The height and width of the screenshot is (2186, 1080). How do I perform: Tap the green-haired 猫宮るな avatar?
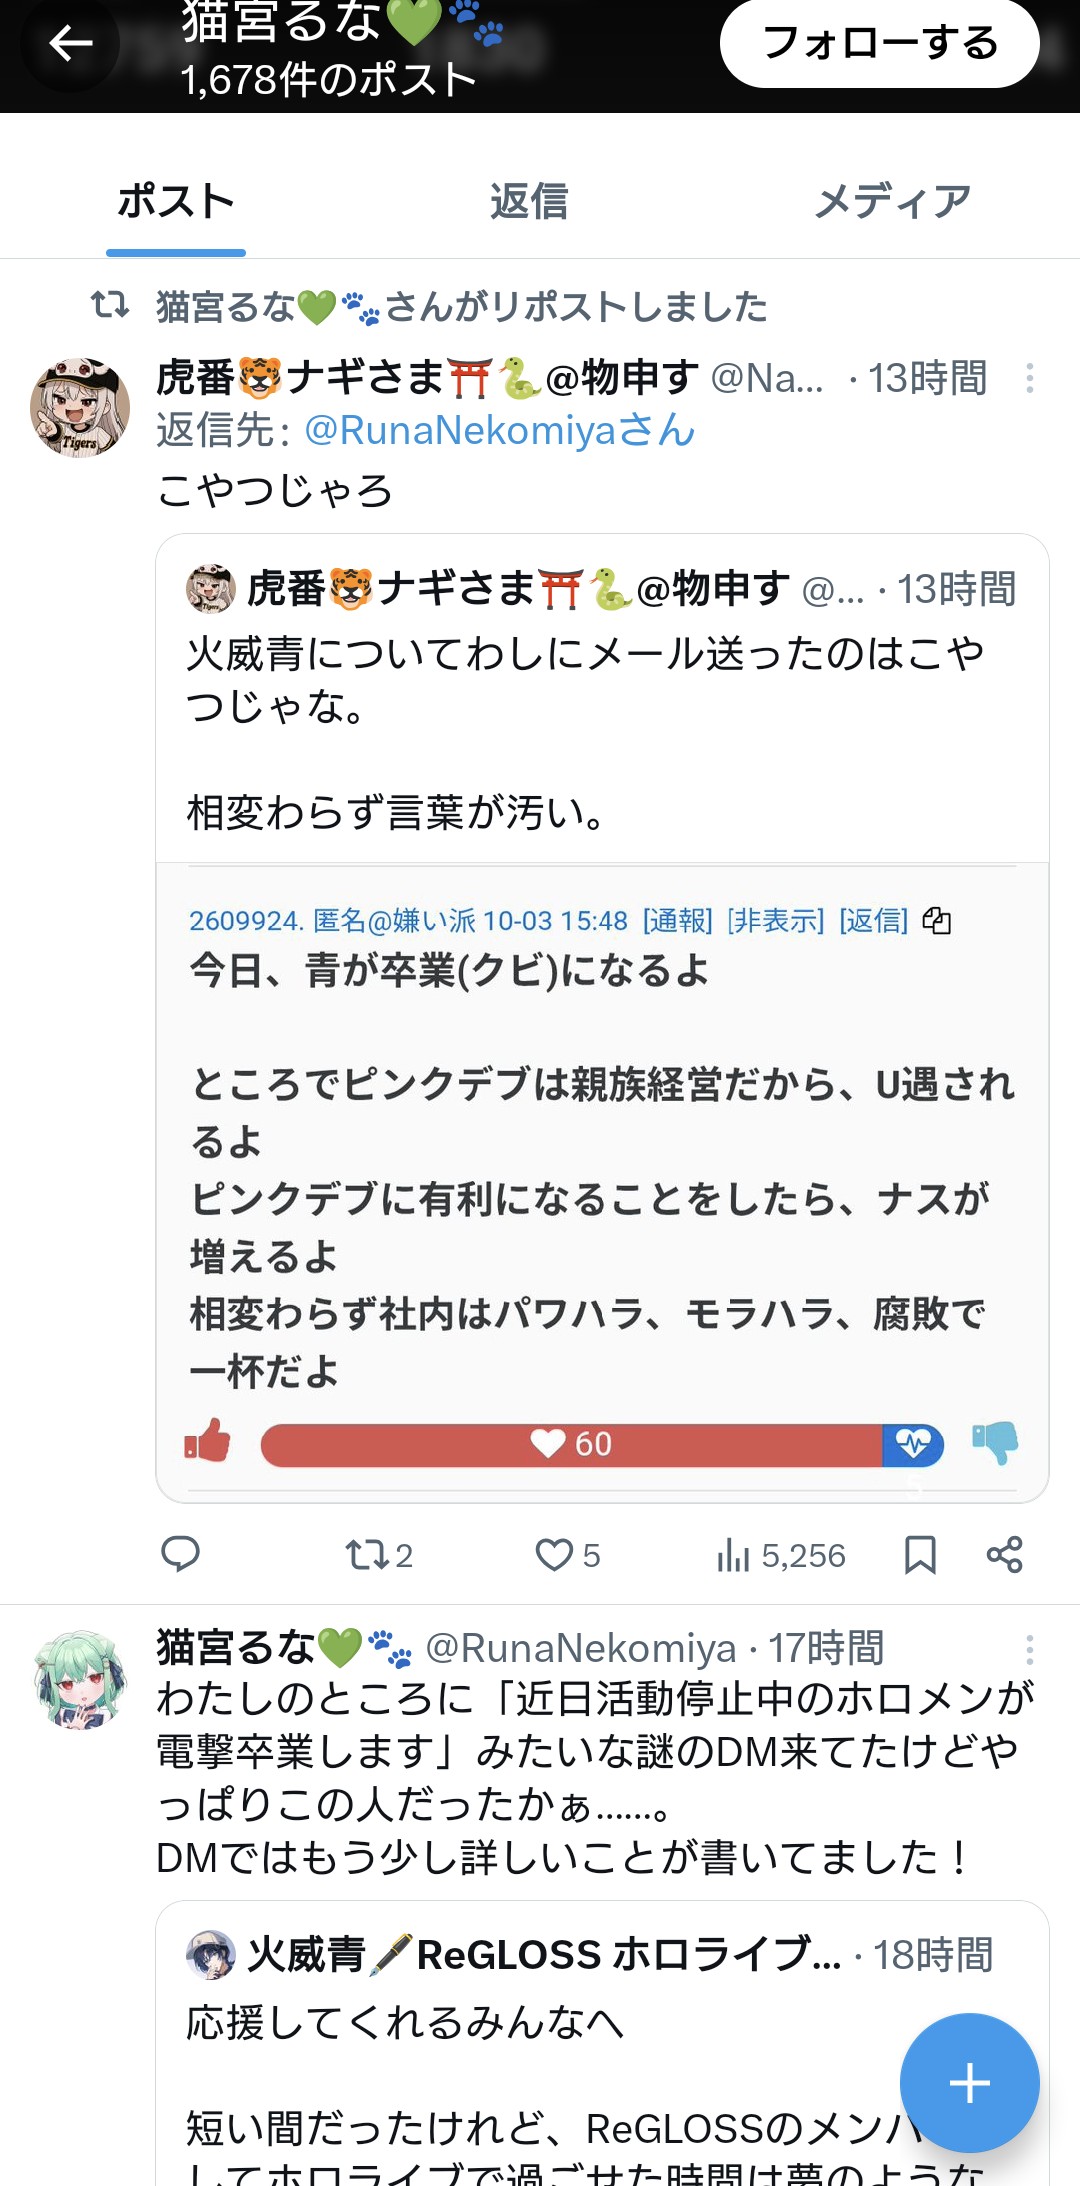point(80,1679)
